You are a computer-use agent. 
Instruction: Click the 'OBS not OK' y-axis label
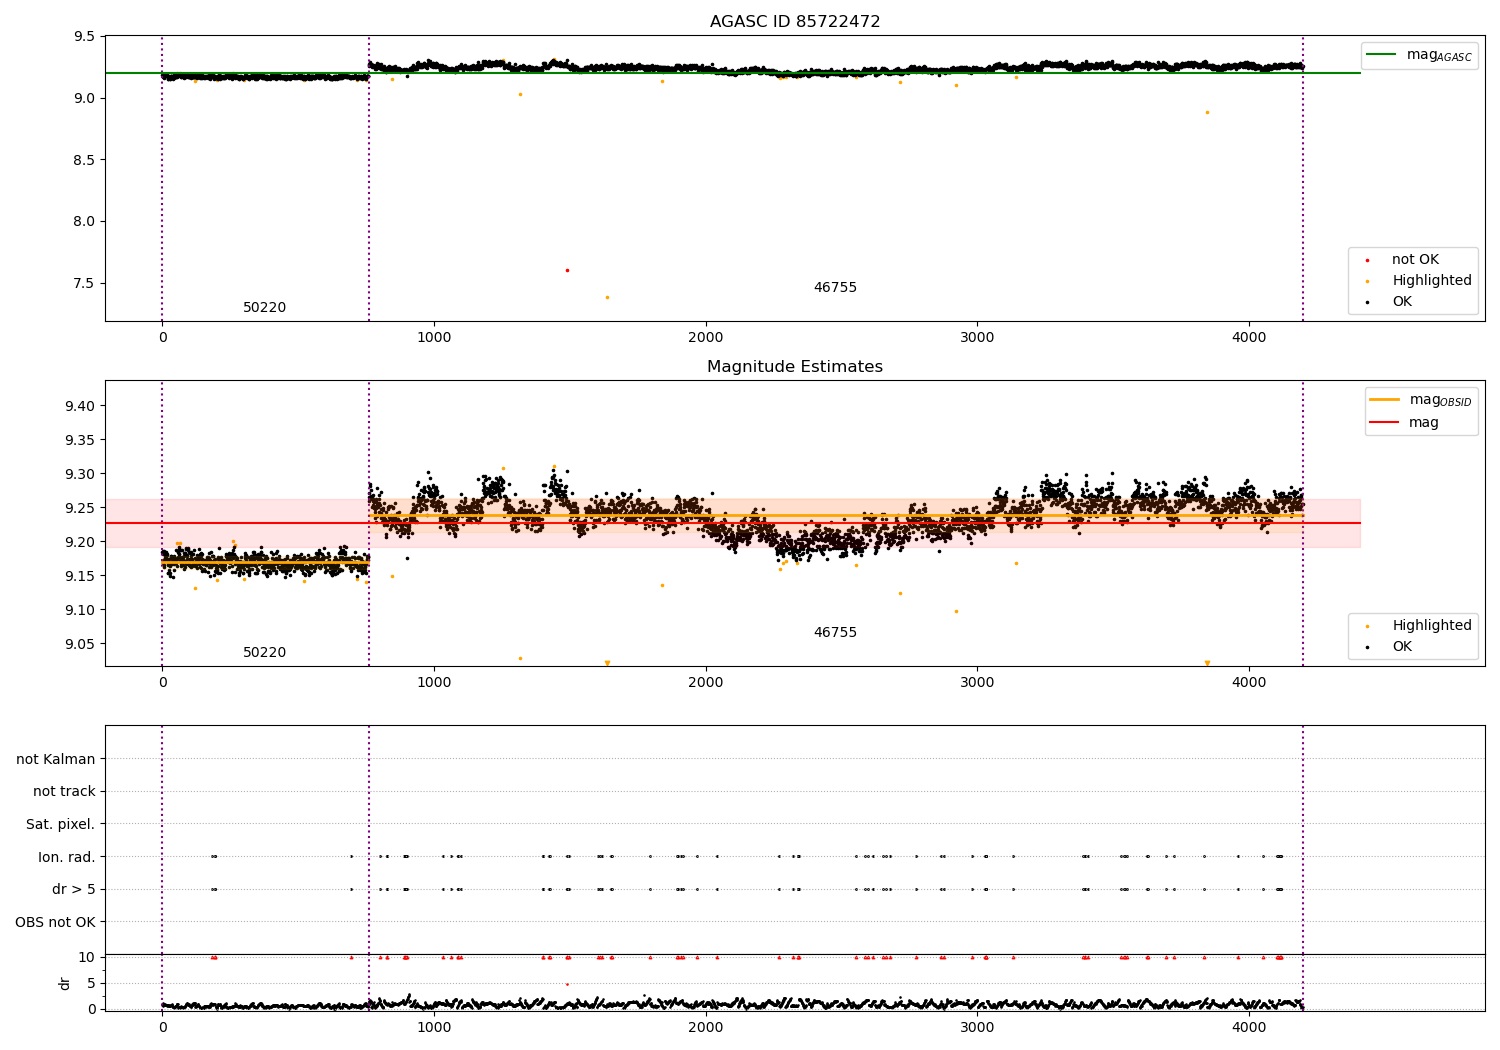point(55,922)
